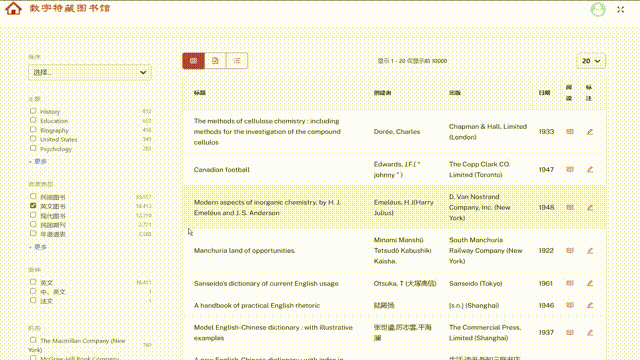Open the user profile avatar
This screenshot has height=360, width=640.
[598, 9]
